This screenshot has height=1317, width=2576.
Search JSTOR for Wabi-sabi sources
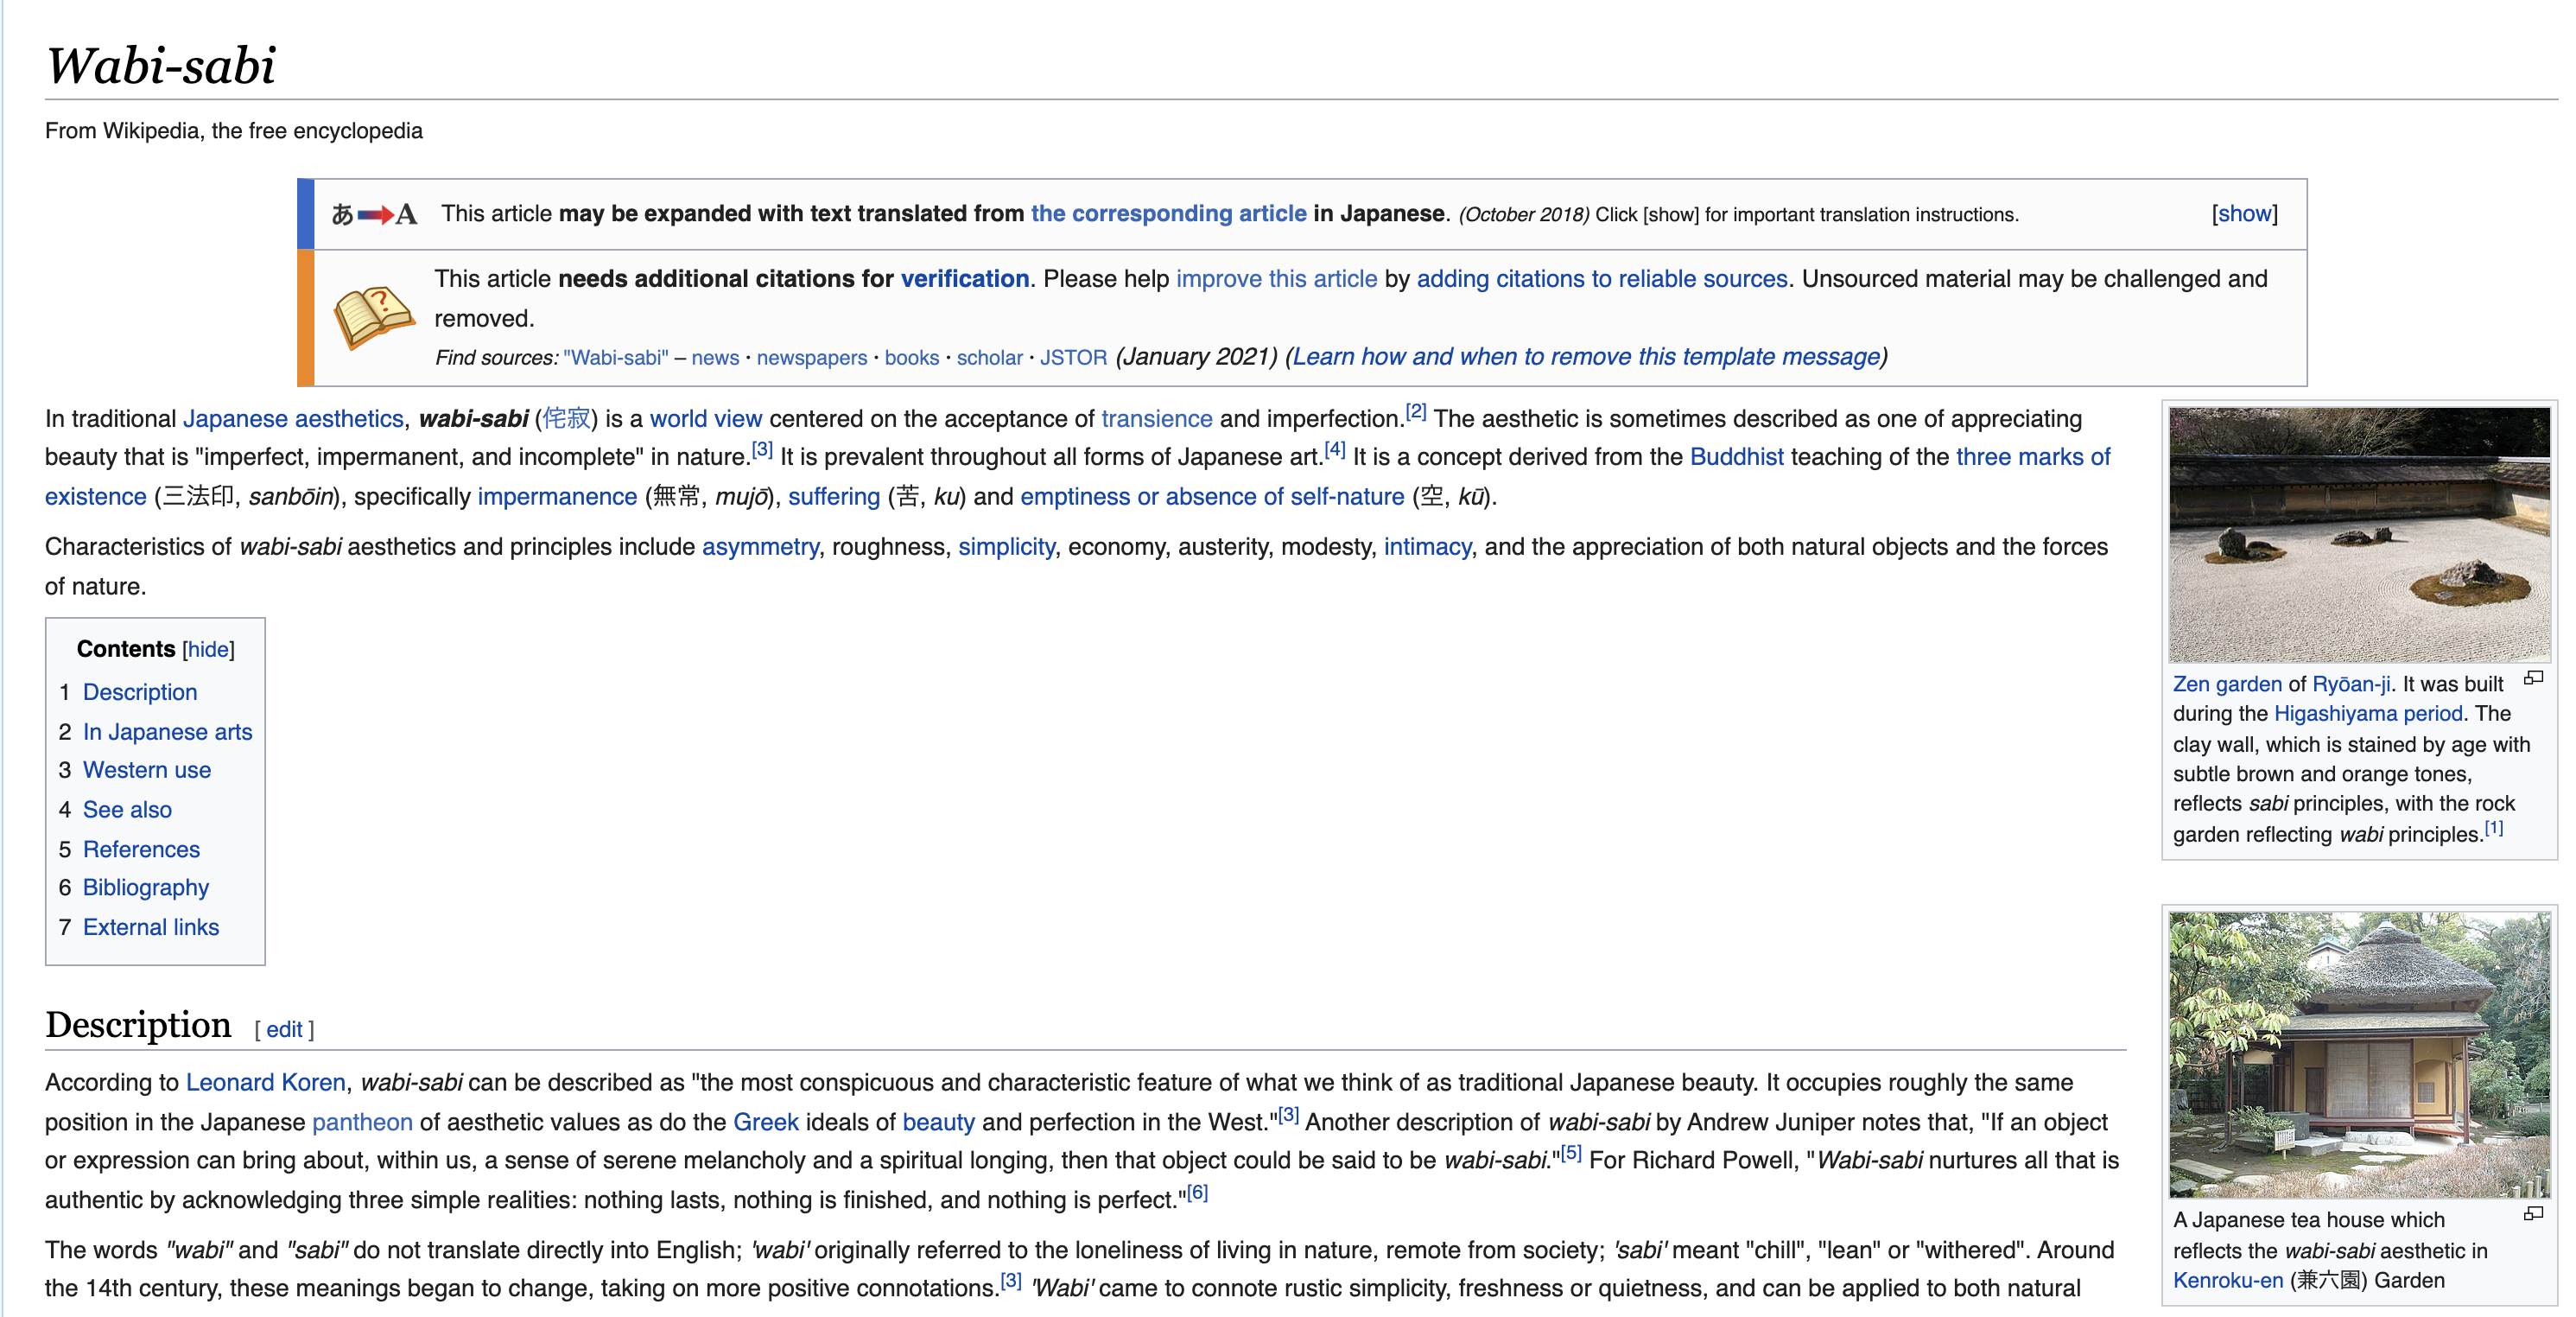[1072, 358]
